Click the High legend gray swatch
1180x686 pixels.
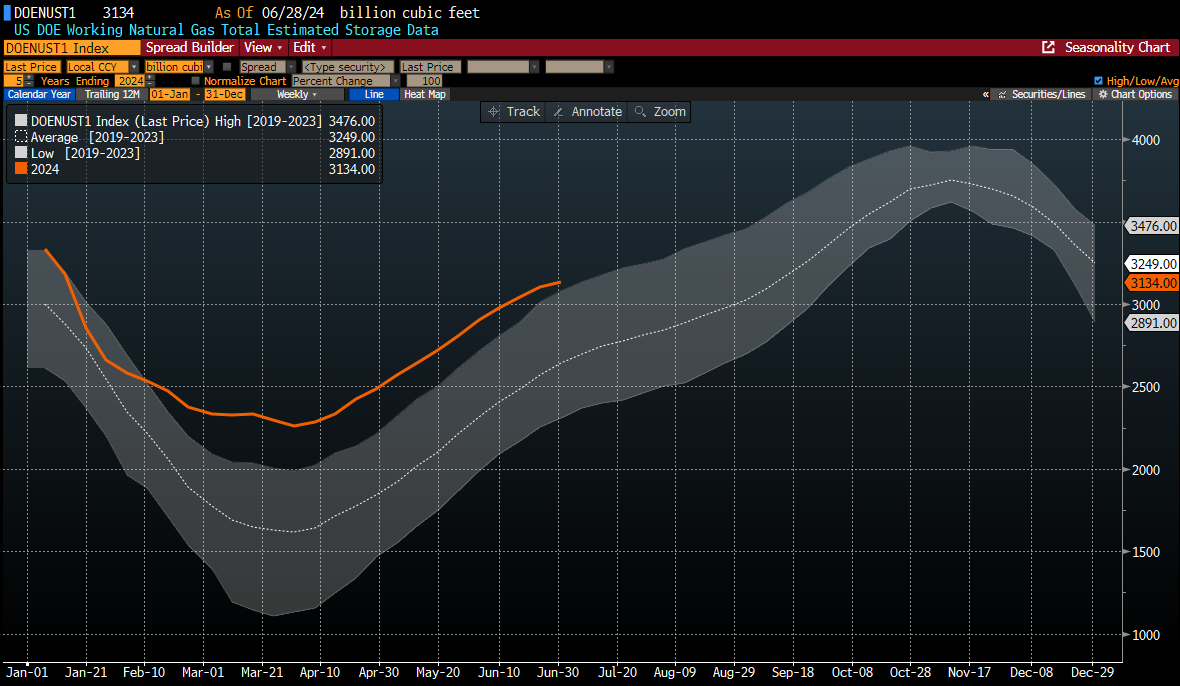(21, 120)
